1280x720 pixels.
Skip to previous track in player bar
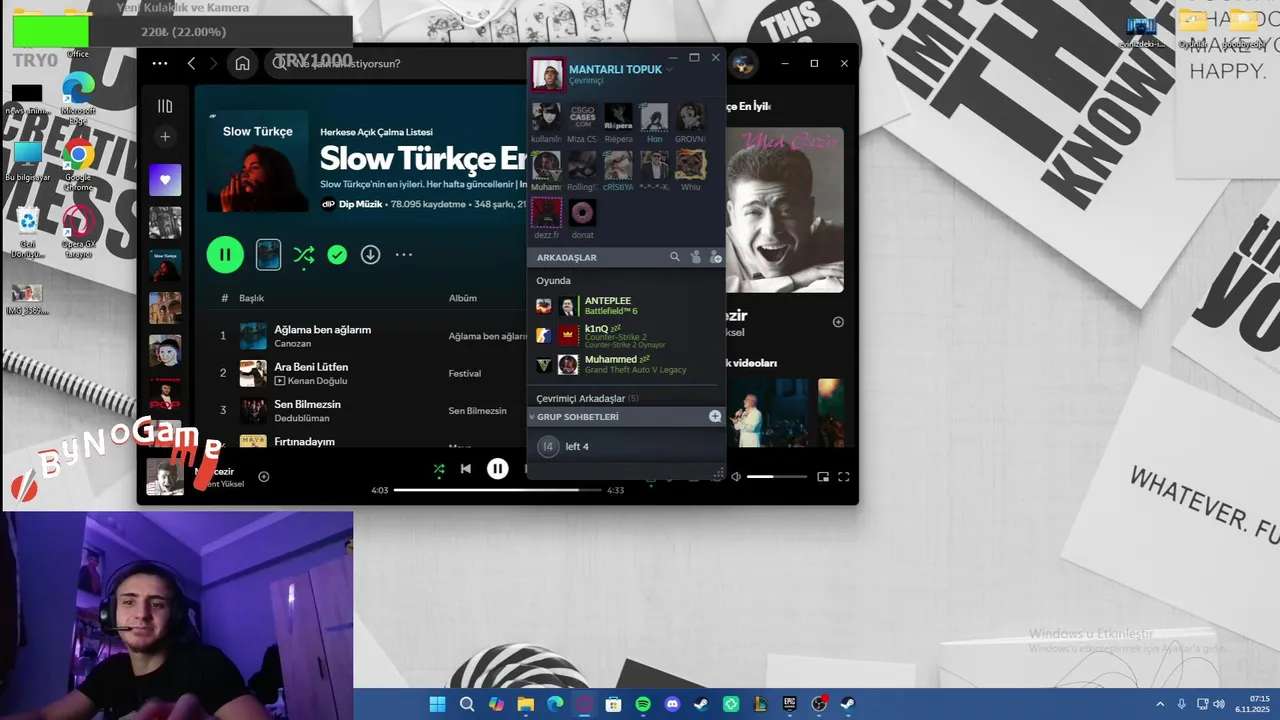click(x=465, y=468)
